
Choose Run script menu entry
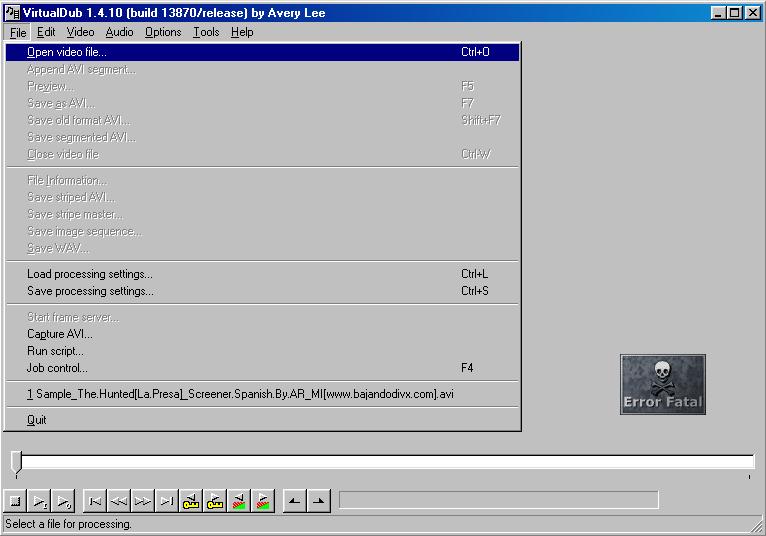coord(262,351)
